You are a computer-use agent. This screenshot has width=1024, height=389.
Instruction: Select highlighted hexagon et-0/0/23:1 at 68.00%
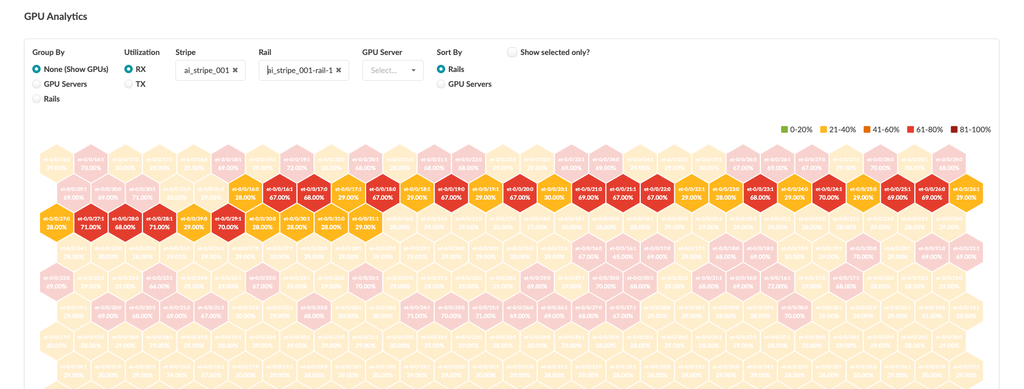tap(761, 193)
